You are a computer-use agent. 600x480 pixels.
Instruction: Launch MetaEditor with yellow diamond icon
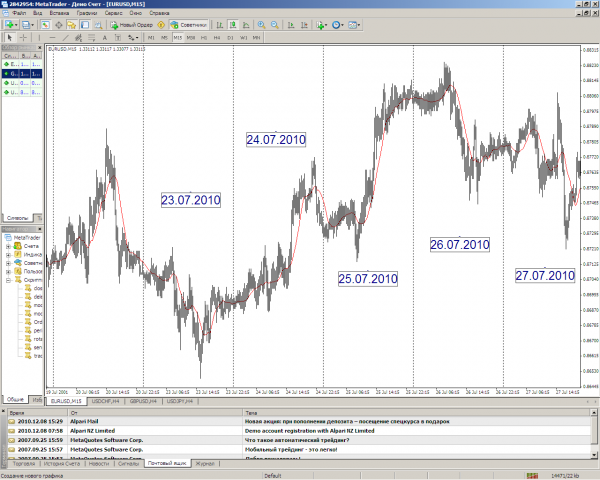[161, 25]
